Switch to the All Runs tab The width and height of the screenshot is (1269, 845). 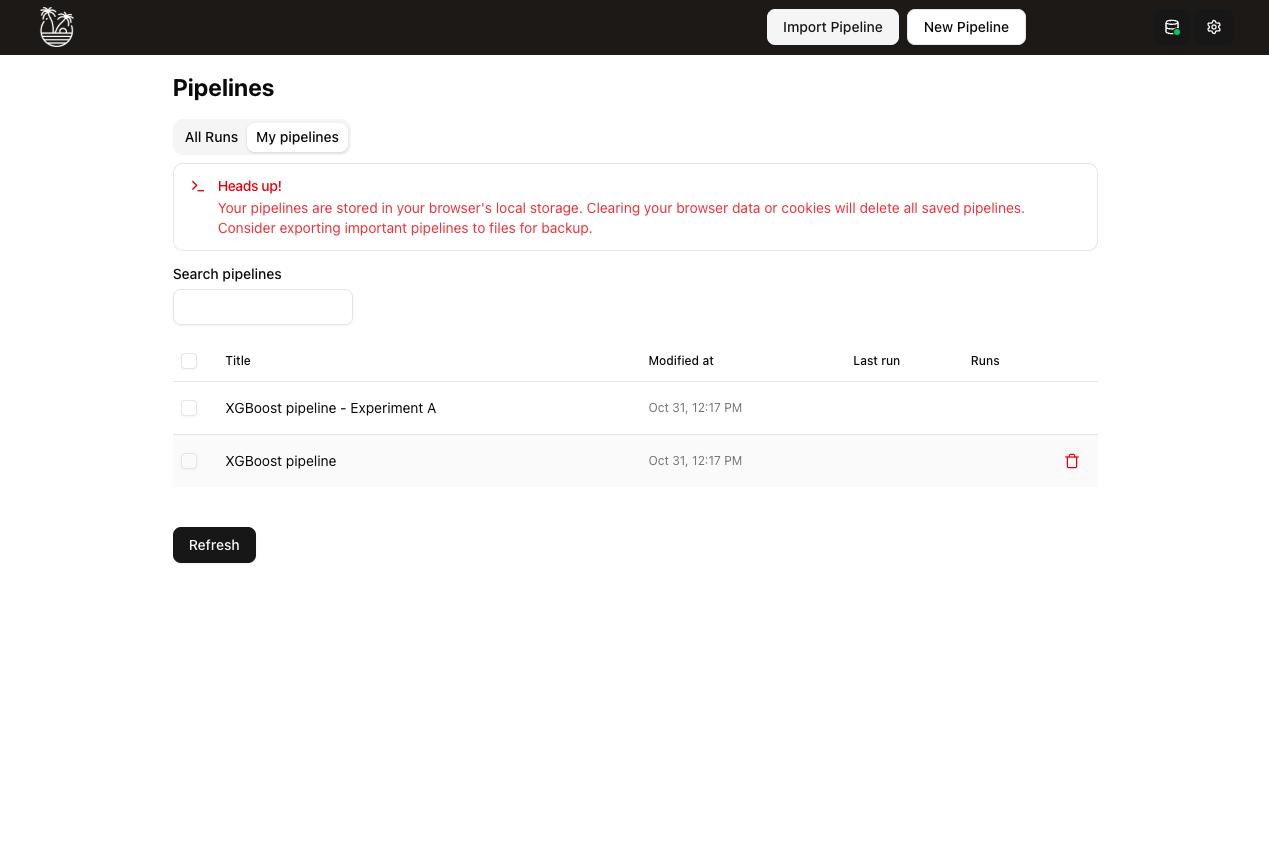[211, 137]
